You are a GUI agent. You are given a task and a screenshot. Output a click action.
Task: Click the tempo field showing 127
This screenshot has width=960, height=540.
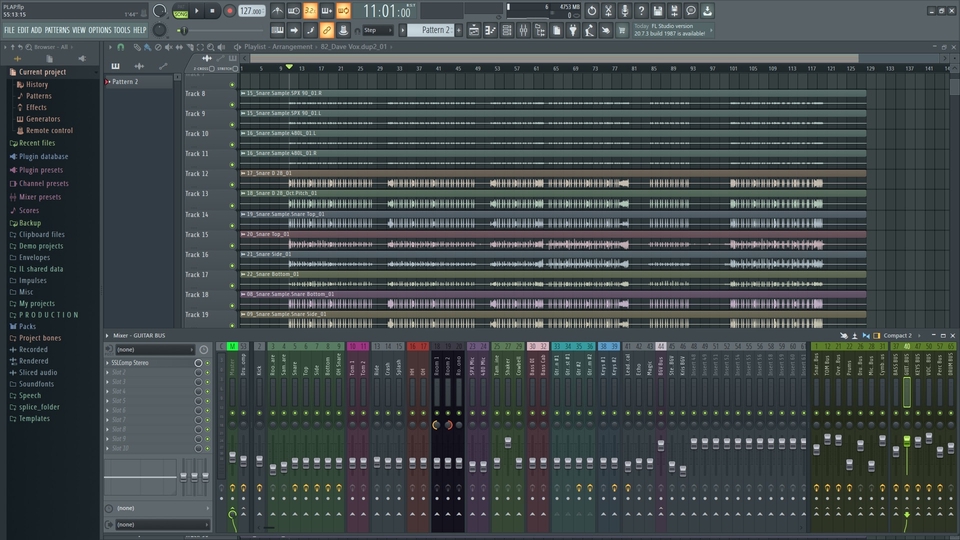251,11
